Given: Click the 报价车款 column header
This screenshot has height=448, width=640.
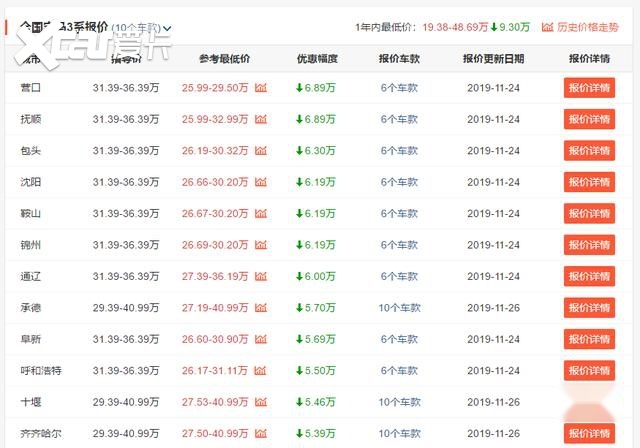Looking at the screenshot, I should coord(399,59).
